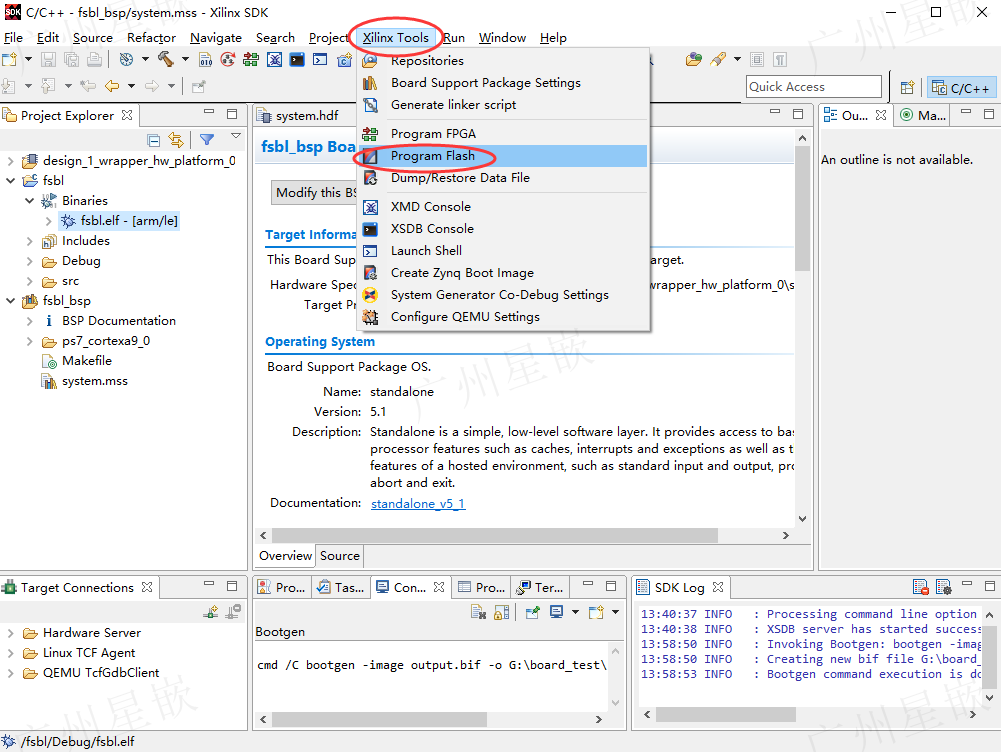Open System Generator Co-Debug Settings
1001x752 pixels.
[504, 295]
